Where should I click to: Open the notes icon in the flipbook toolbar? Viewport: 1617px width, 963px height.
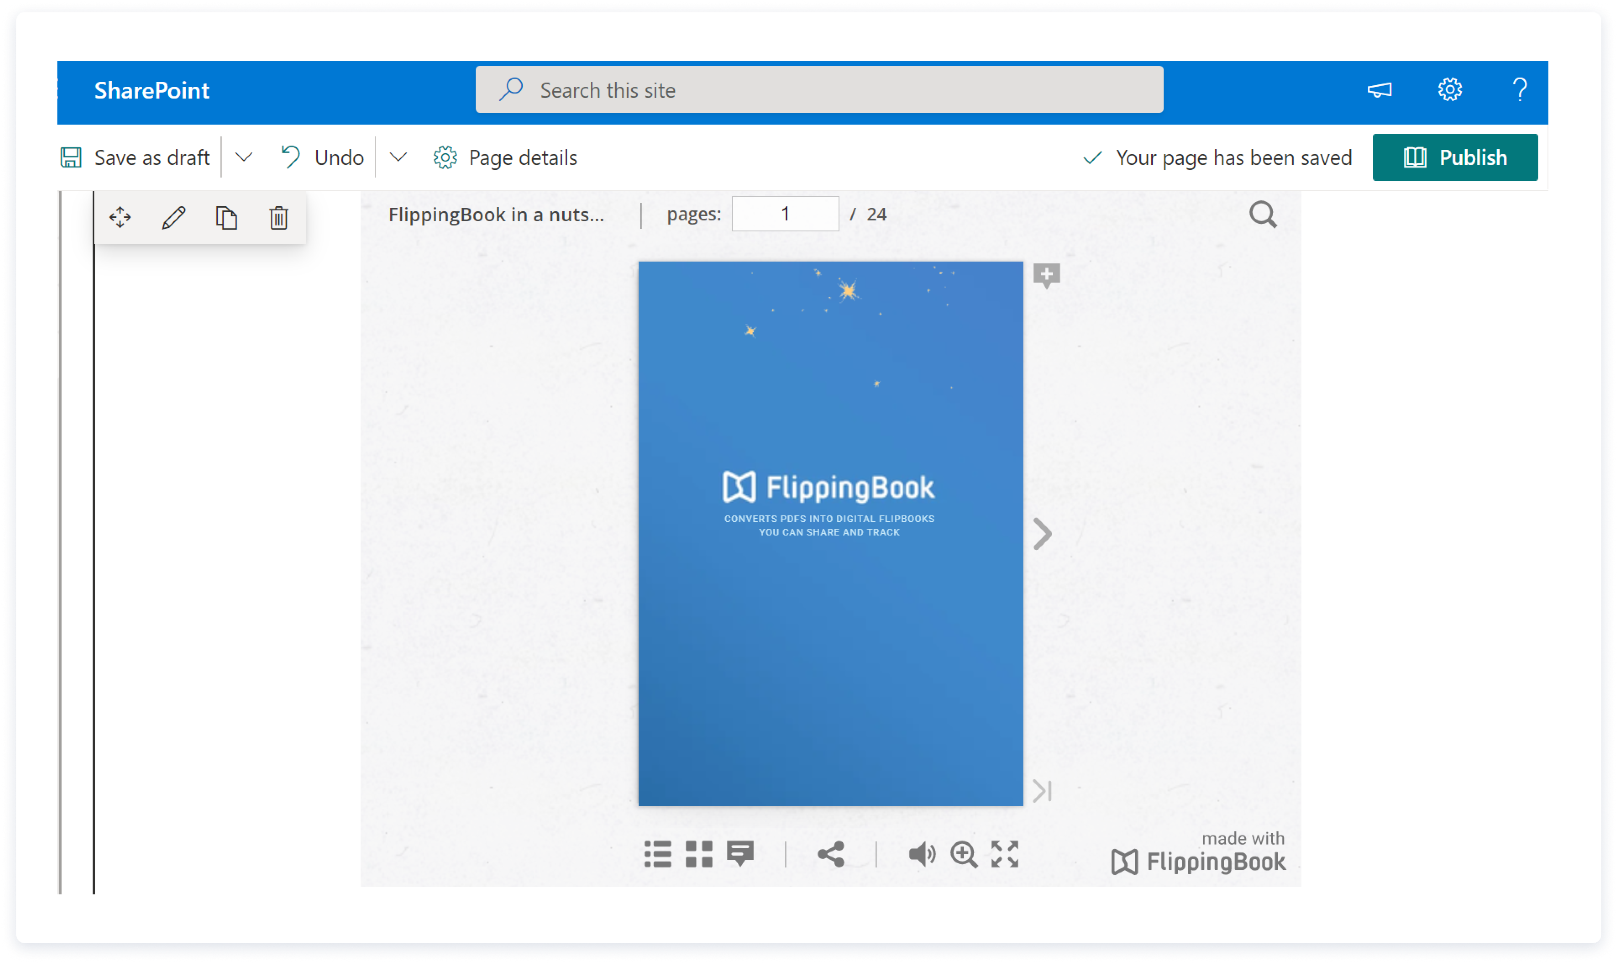tap(741, 854)
